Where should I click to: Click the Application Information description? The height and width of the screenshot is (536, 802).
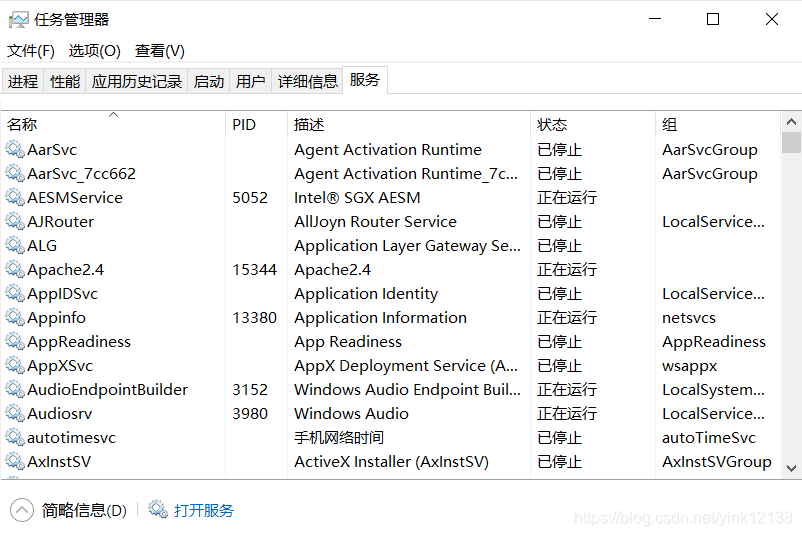point(380,318)
